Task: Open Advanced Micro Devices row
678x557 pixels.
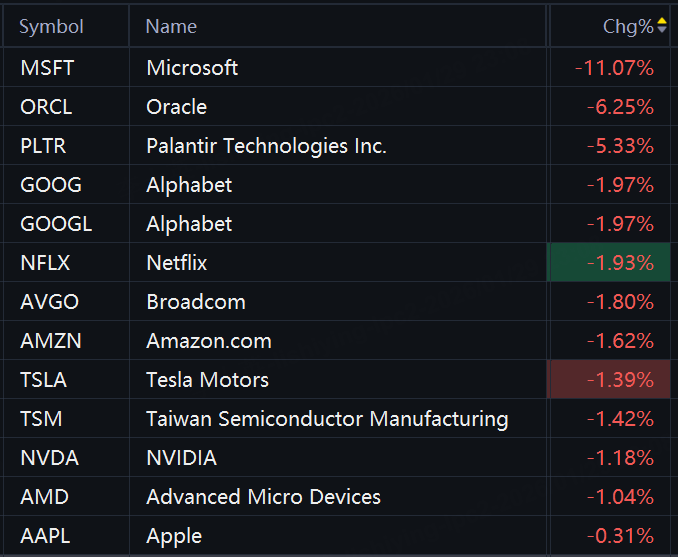Action: [263, 497]
